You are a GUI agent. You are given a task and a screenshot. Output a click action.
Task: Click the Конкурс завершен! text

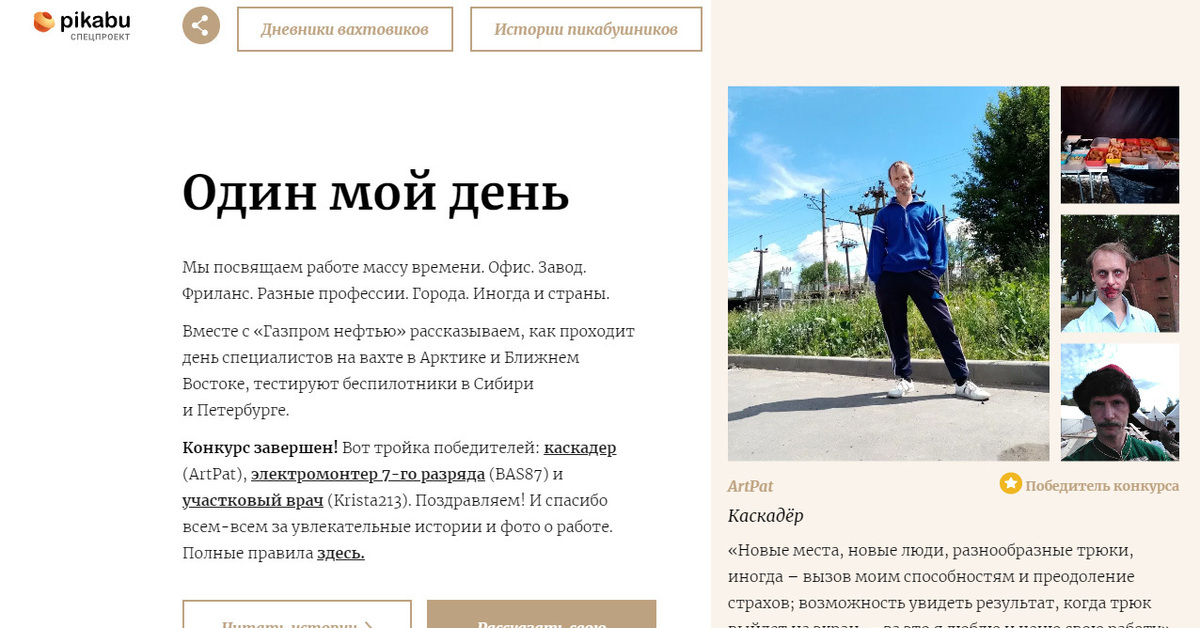pyautogui.click(x=260, y=447)
